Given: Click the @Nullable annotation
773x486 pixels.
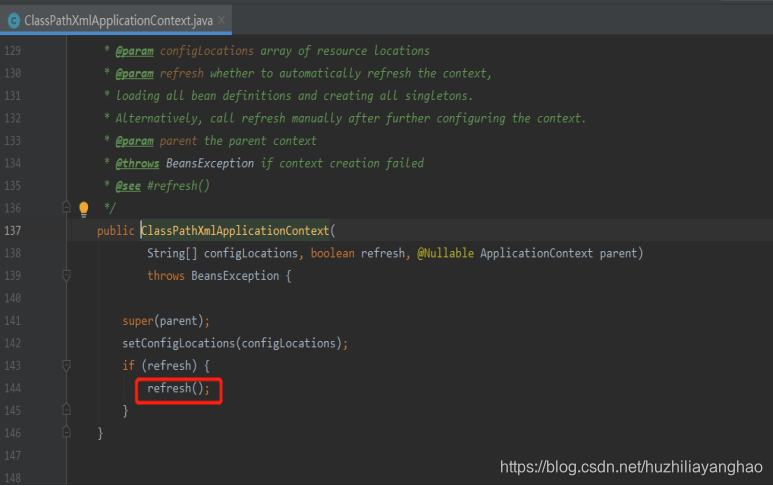Looking at the screenshot, I should click(446, 253).
